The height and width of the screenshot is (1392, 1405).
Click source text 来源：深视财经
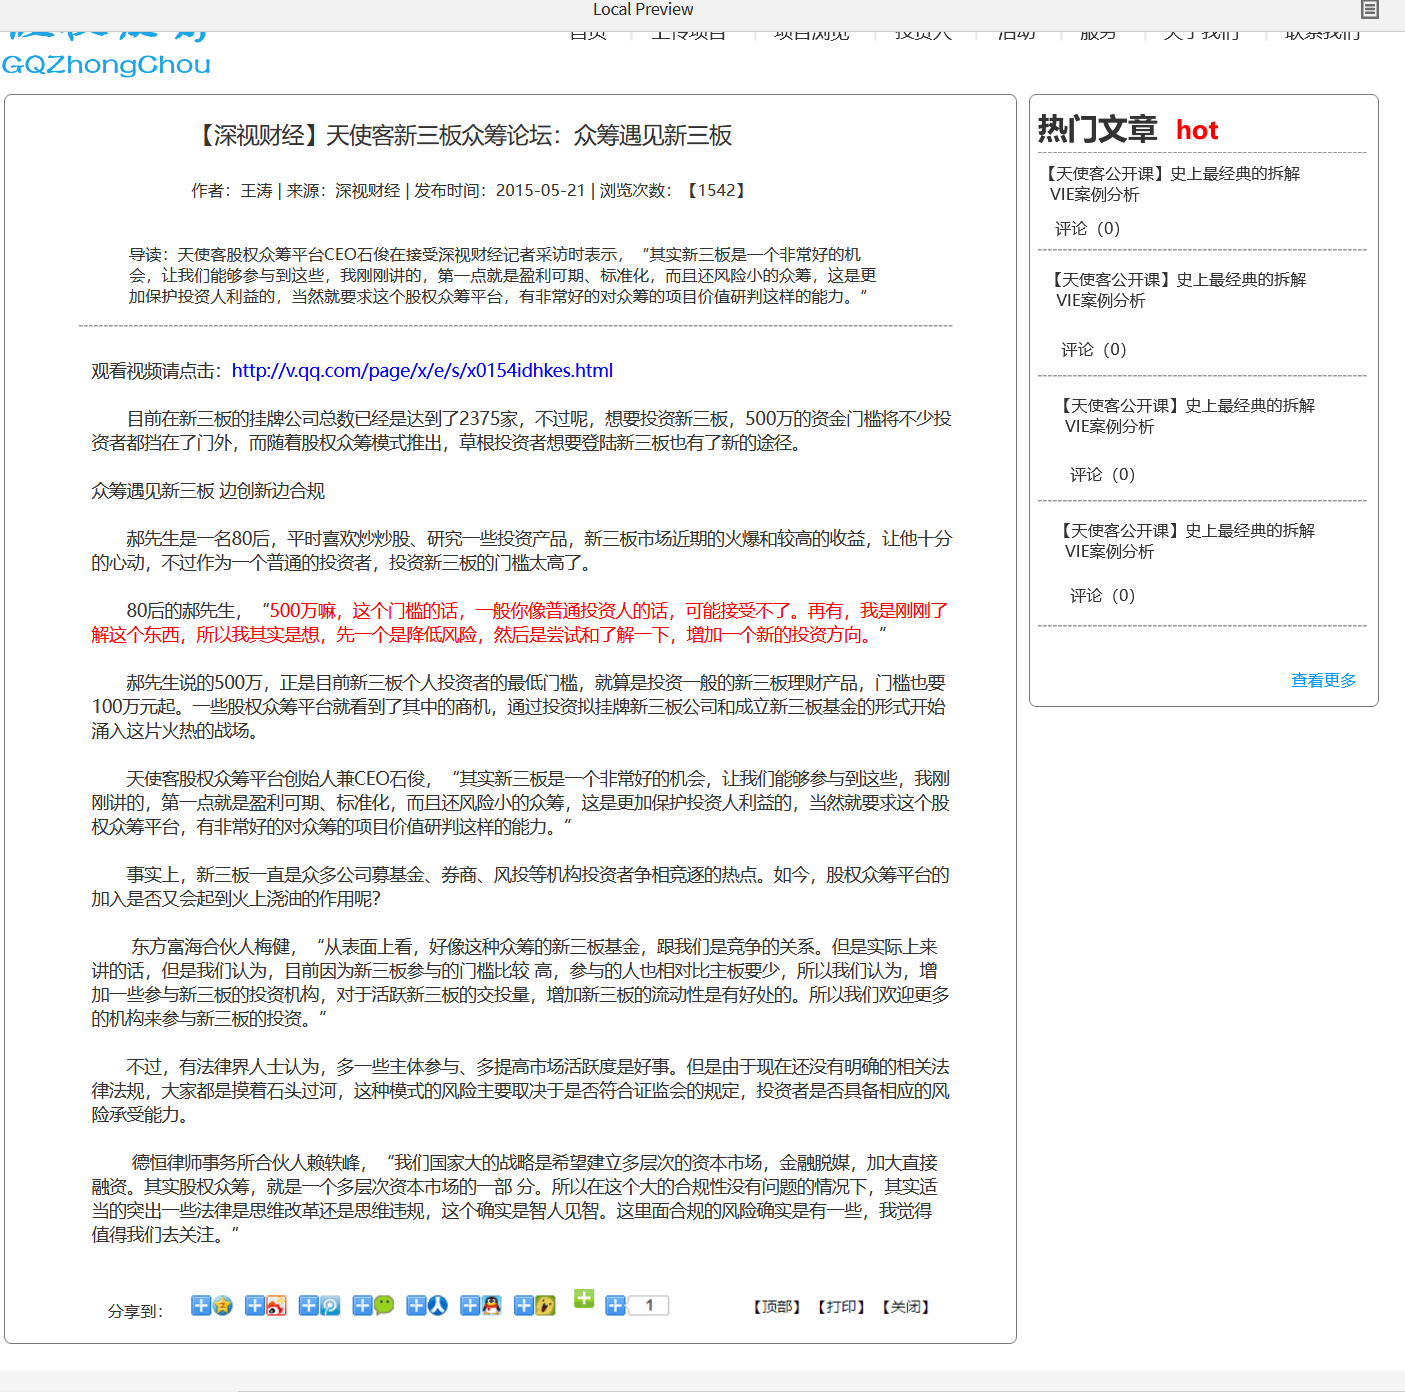click(x=343, y=190)
